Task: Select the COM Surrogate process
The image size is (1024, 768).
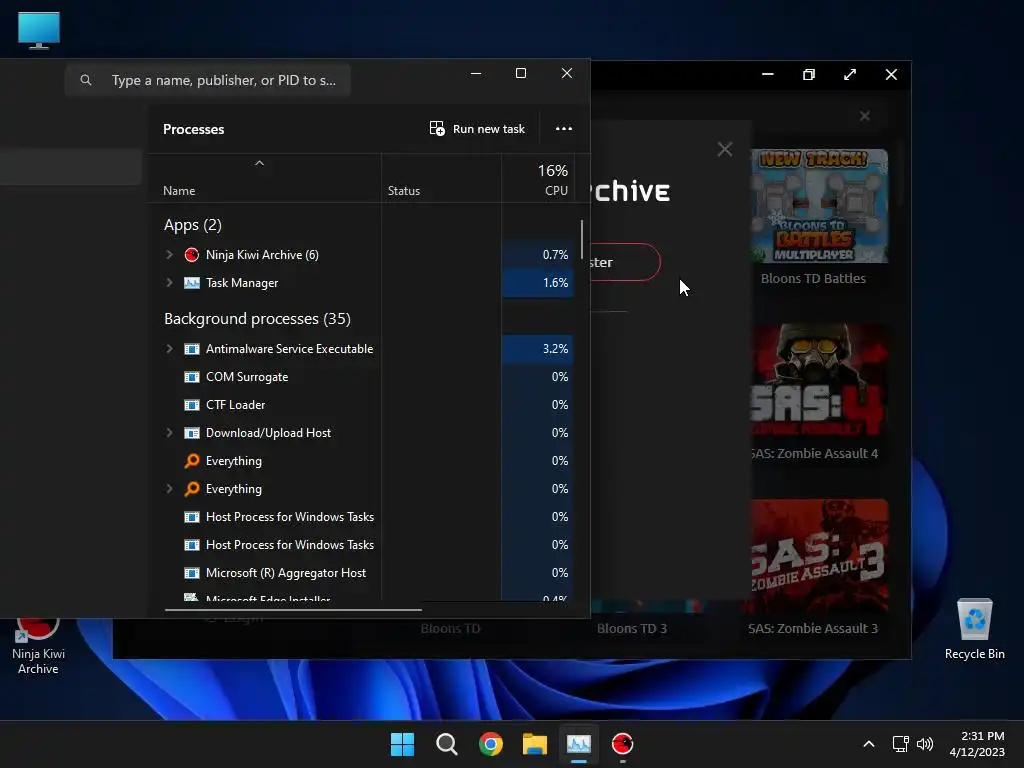Action: (x=247, y=377)
